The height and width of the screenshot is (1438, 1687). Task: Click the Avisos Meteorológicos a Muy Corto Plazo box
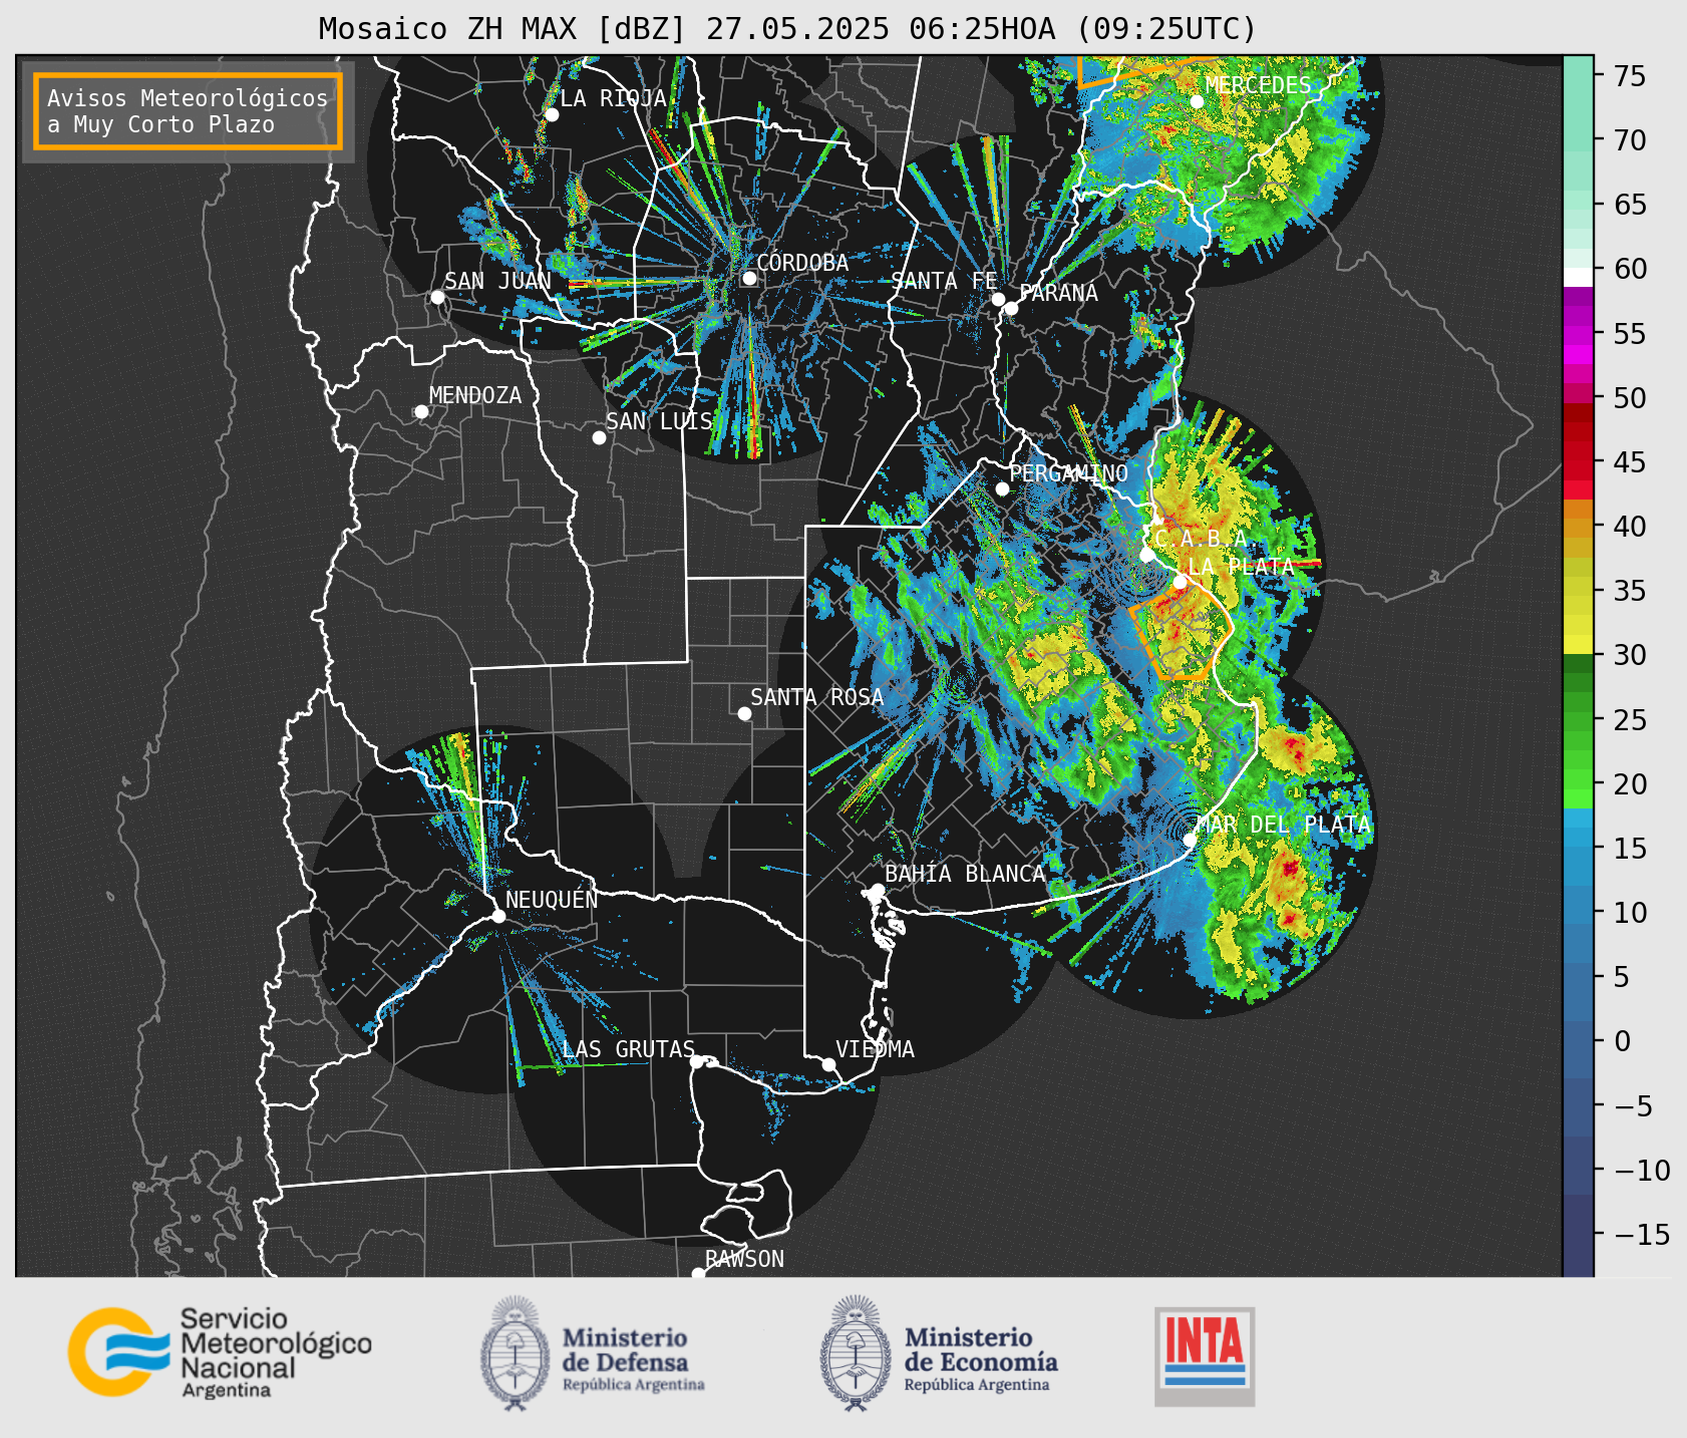[x=188, y=111]
